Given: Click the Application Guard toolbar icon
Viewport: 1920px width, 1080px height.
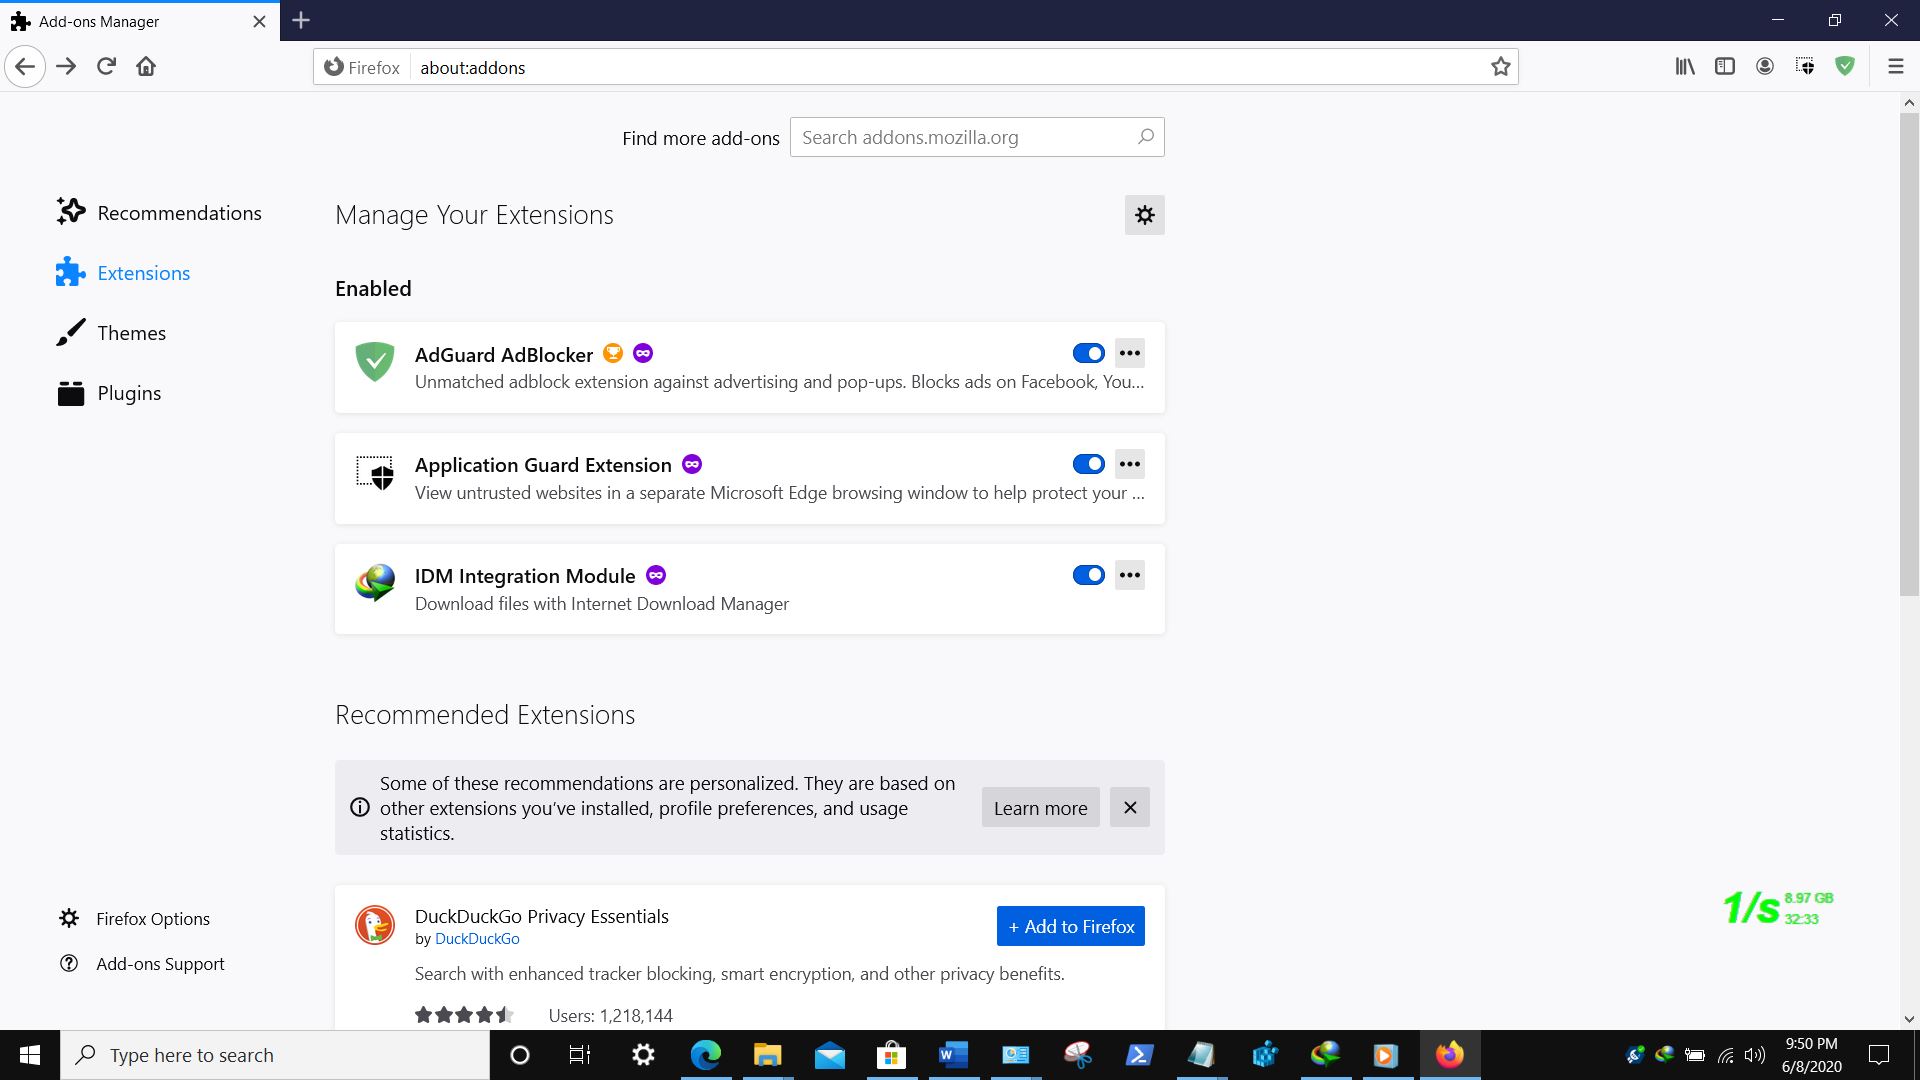Looking at the screenshot, I should pyautogui.click(x=1805, y=67).
